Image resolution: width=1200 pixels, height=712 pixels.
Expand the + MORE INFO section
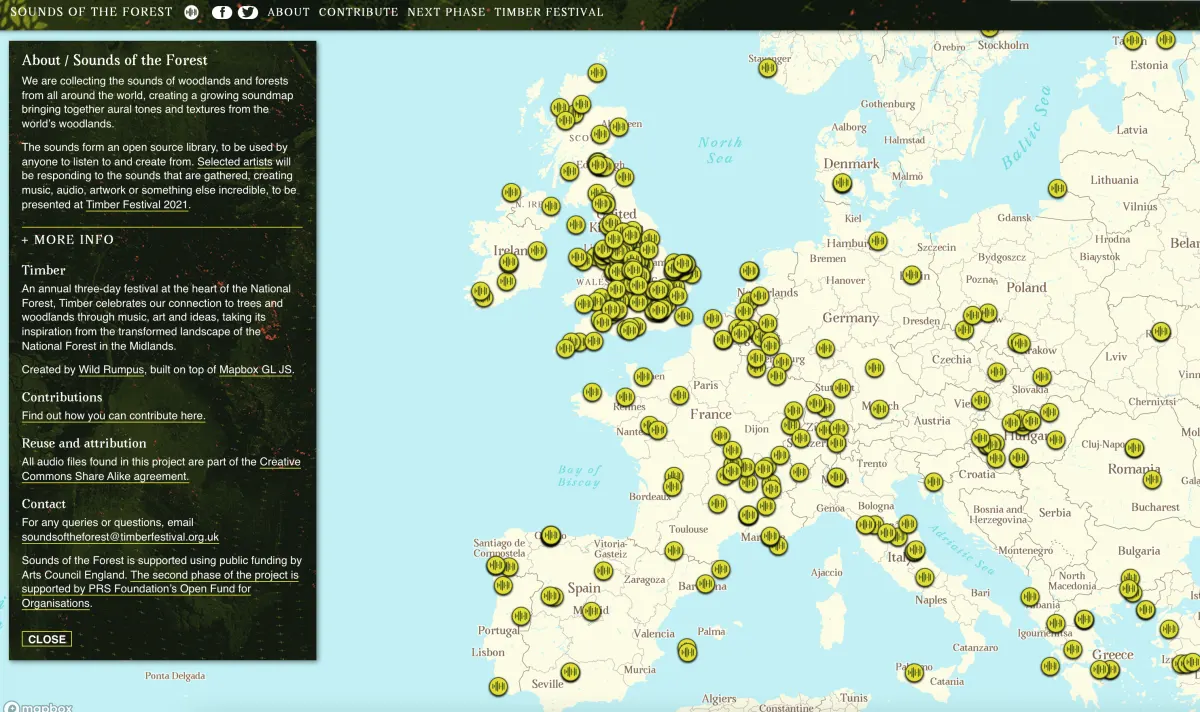tap(68, 240)
